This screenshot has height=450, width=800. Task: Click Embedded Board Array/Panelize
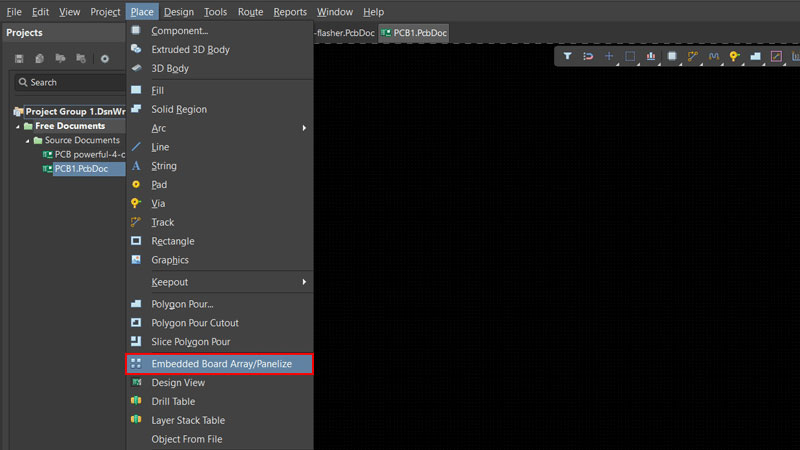coord(221,364)
